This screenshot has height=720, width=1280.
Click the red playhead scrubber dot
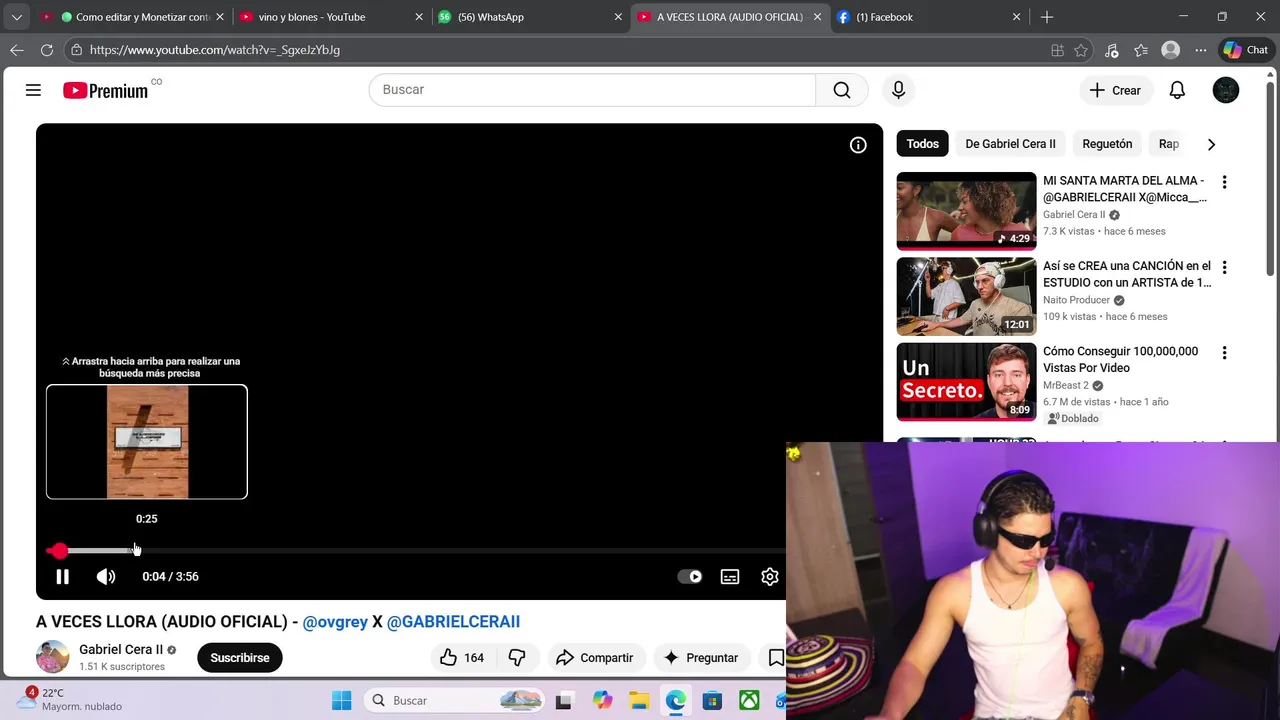pos(59,551)
